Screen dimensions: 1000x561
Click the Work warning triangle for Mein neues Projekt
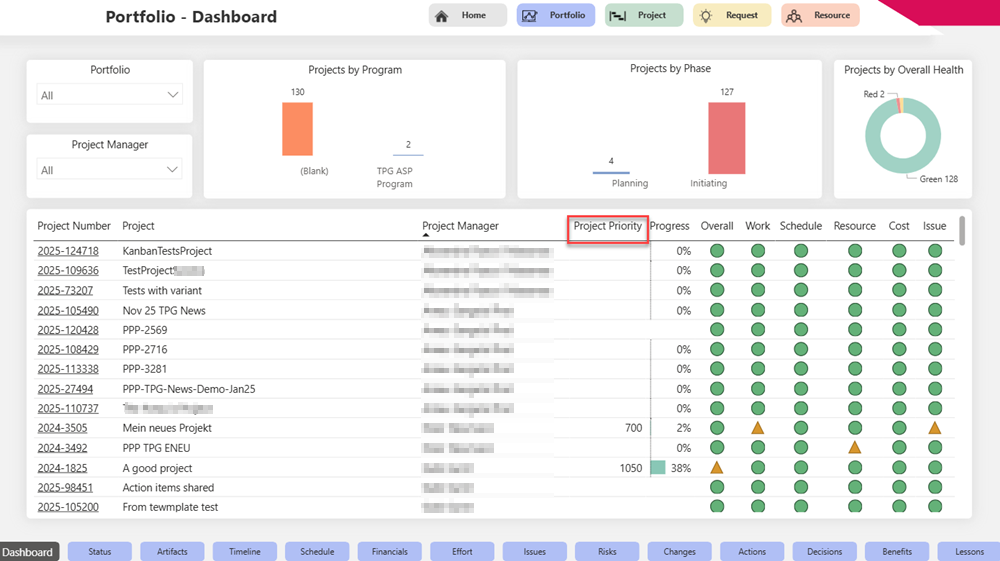coord(758,428)
